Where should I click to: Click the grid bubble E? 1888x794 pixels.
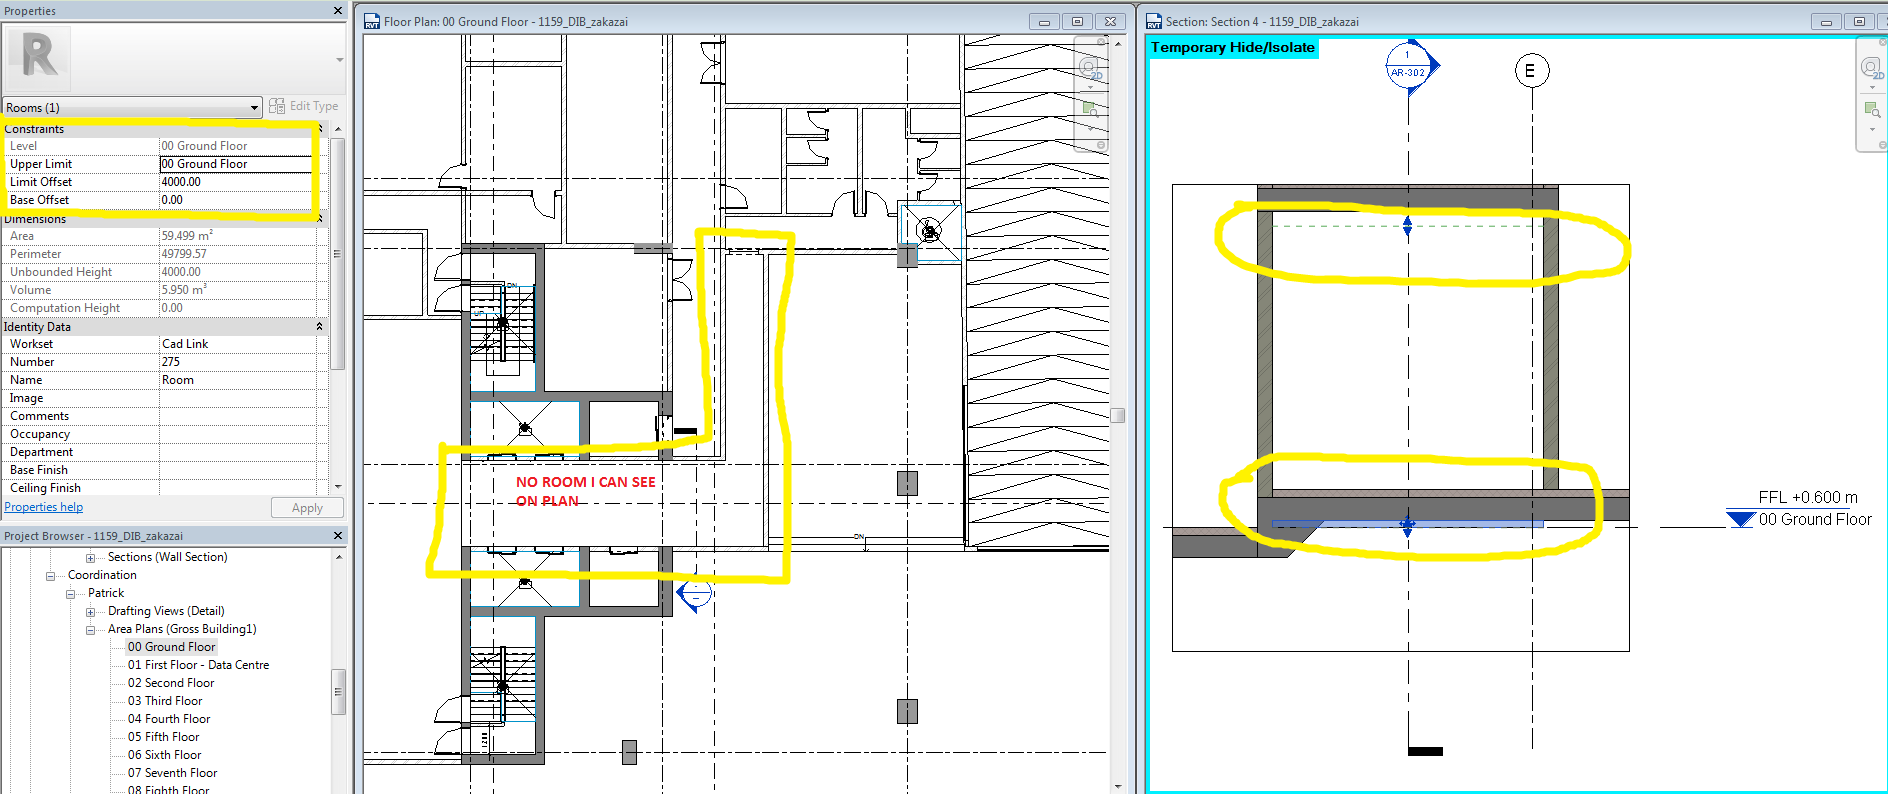[1531, 71]
